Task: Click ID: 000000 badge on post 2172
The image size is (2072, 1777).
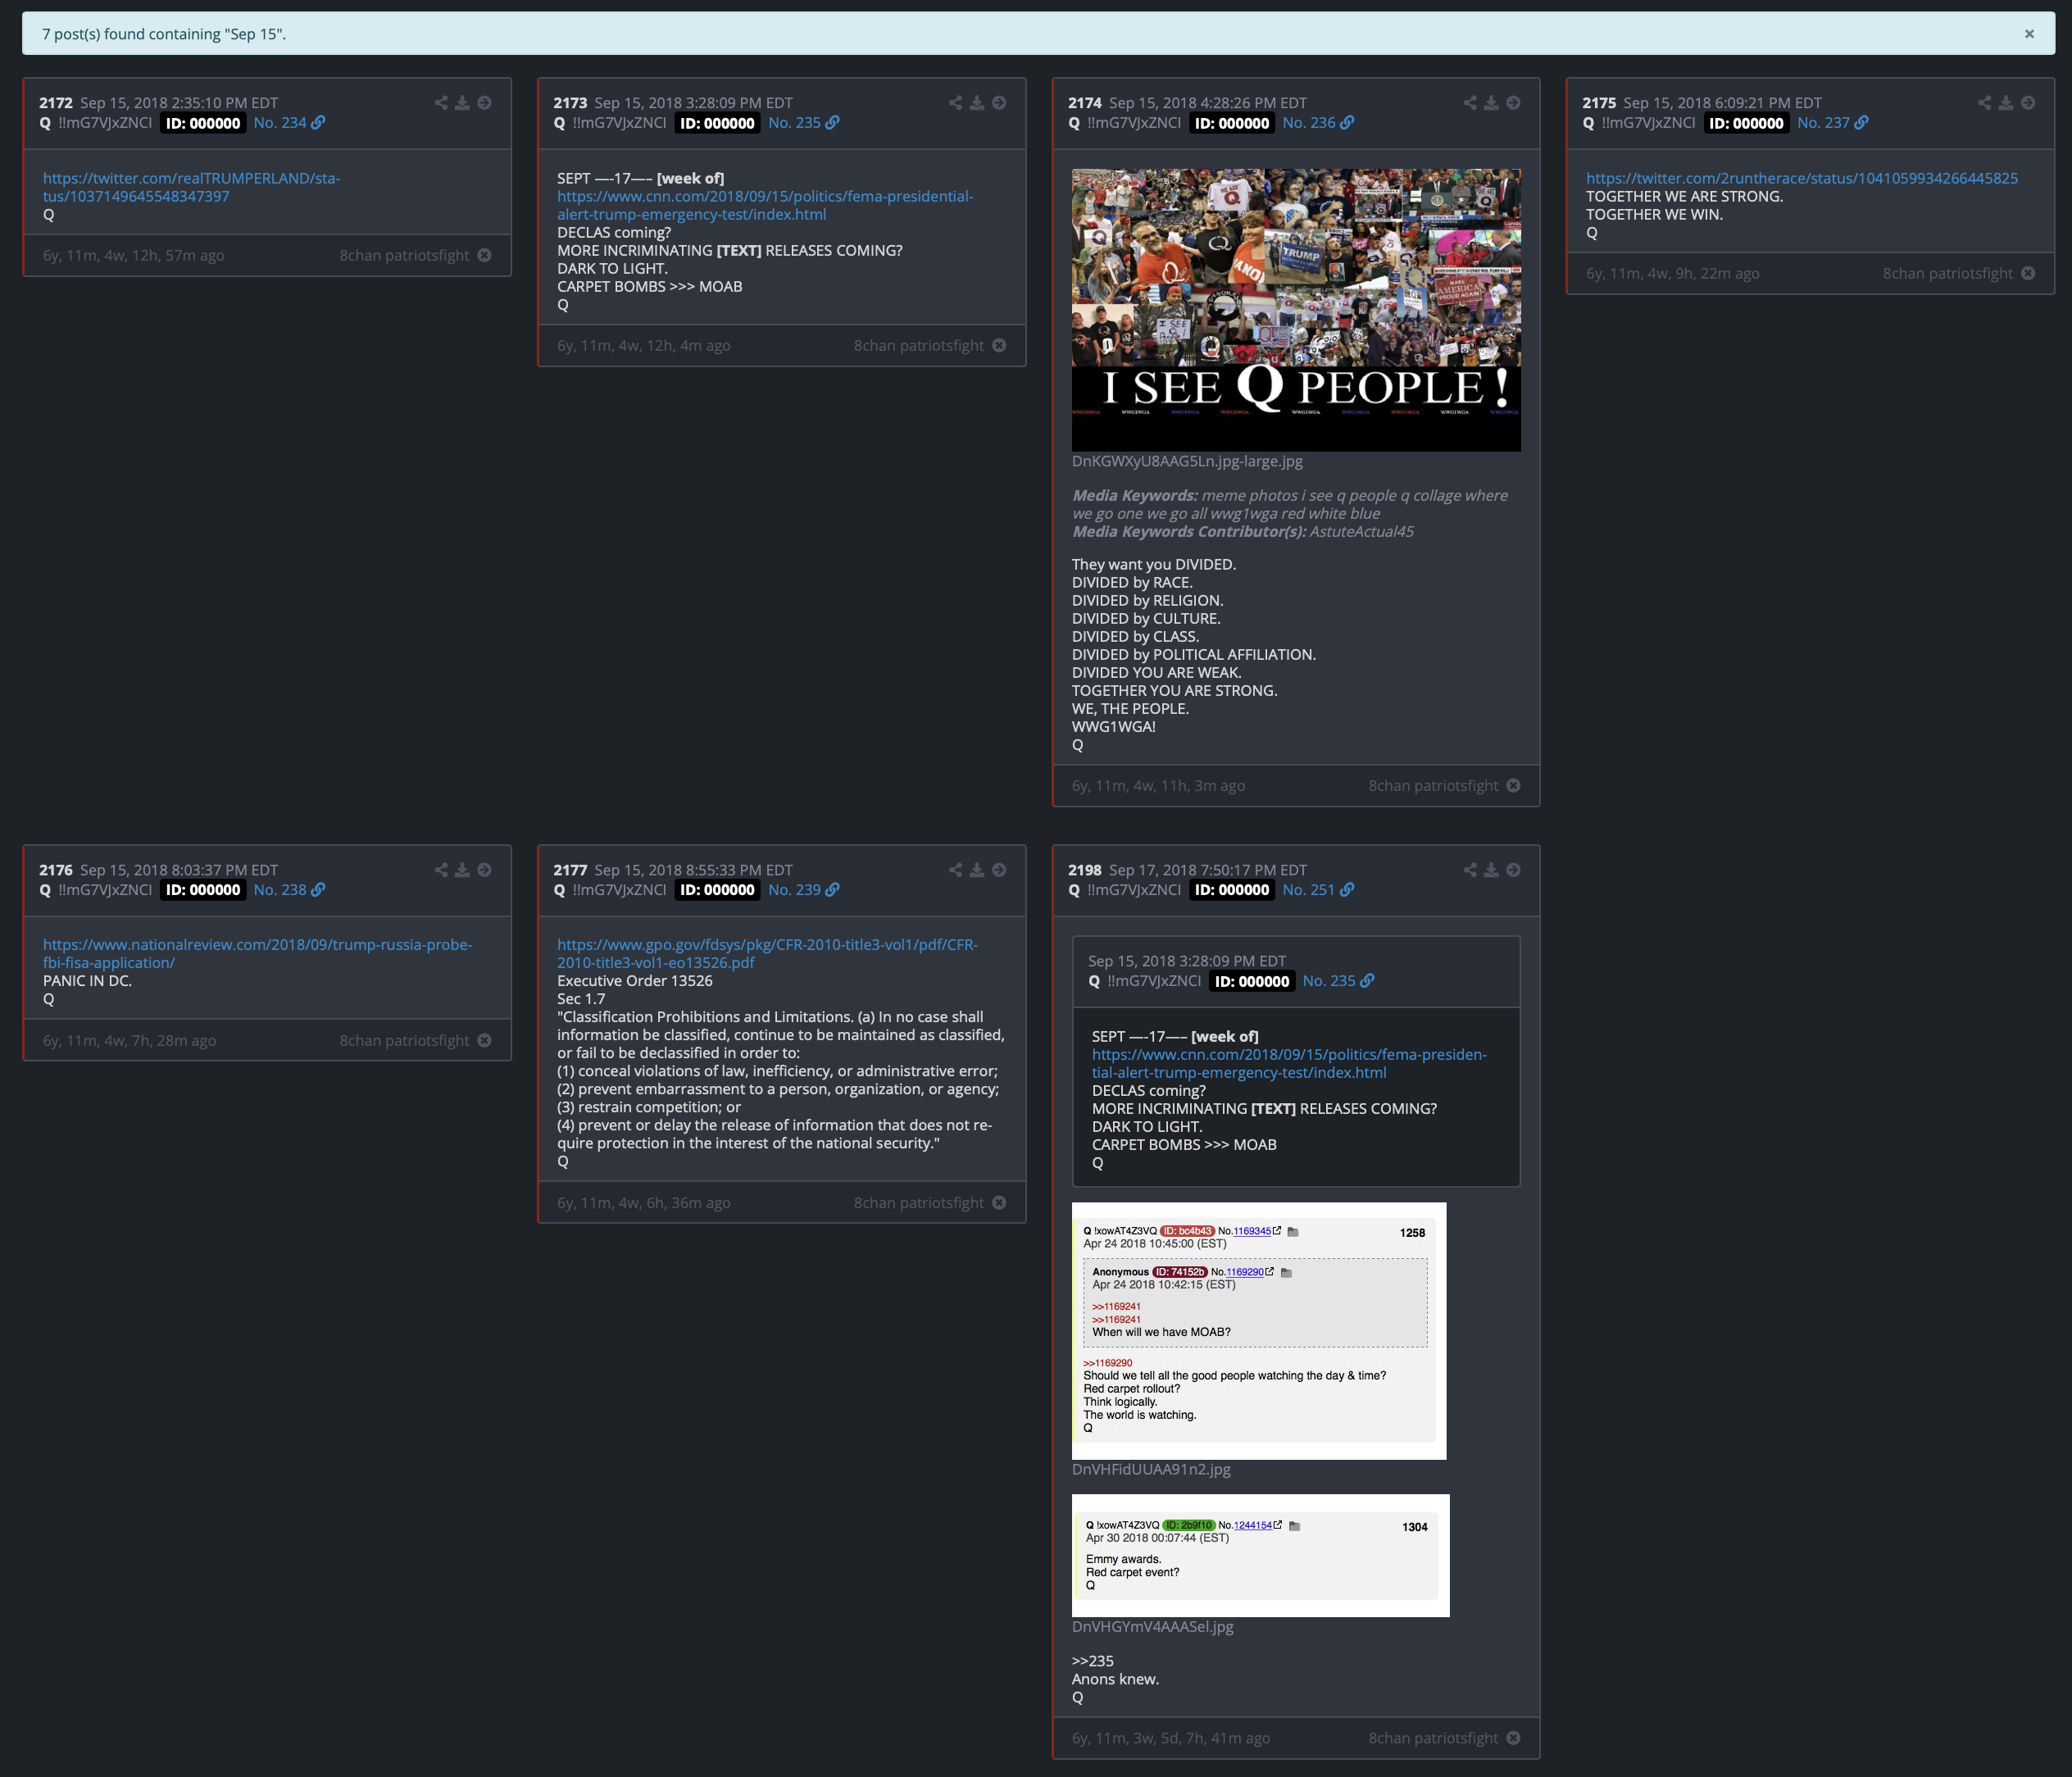Action: [x=202, y=123]
